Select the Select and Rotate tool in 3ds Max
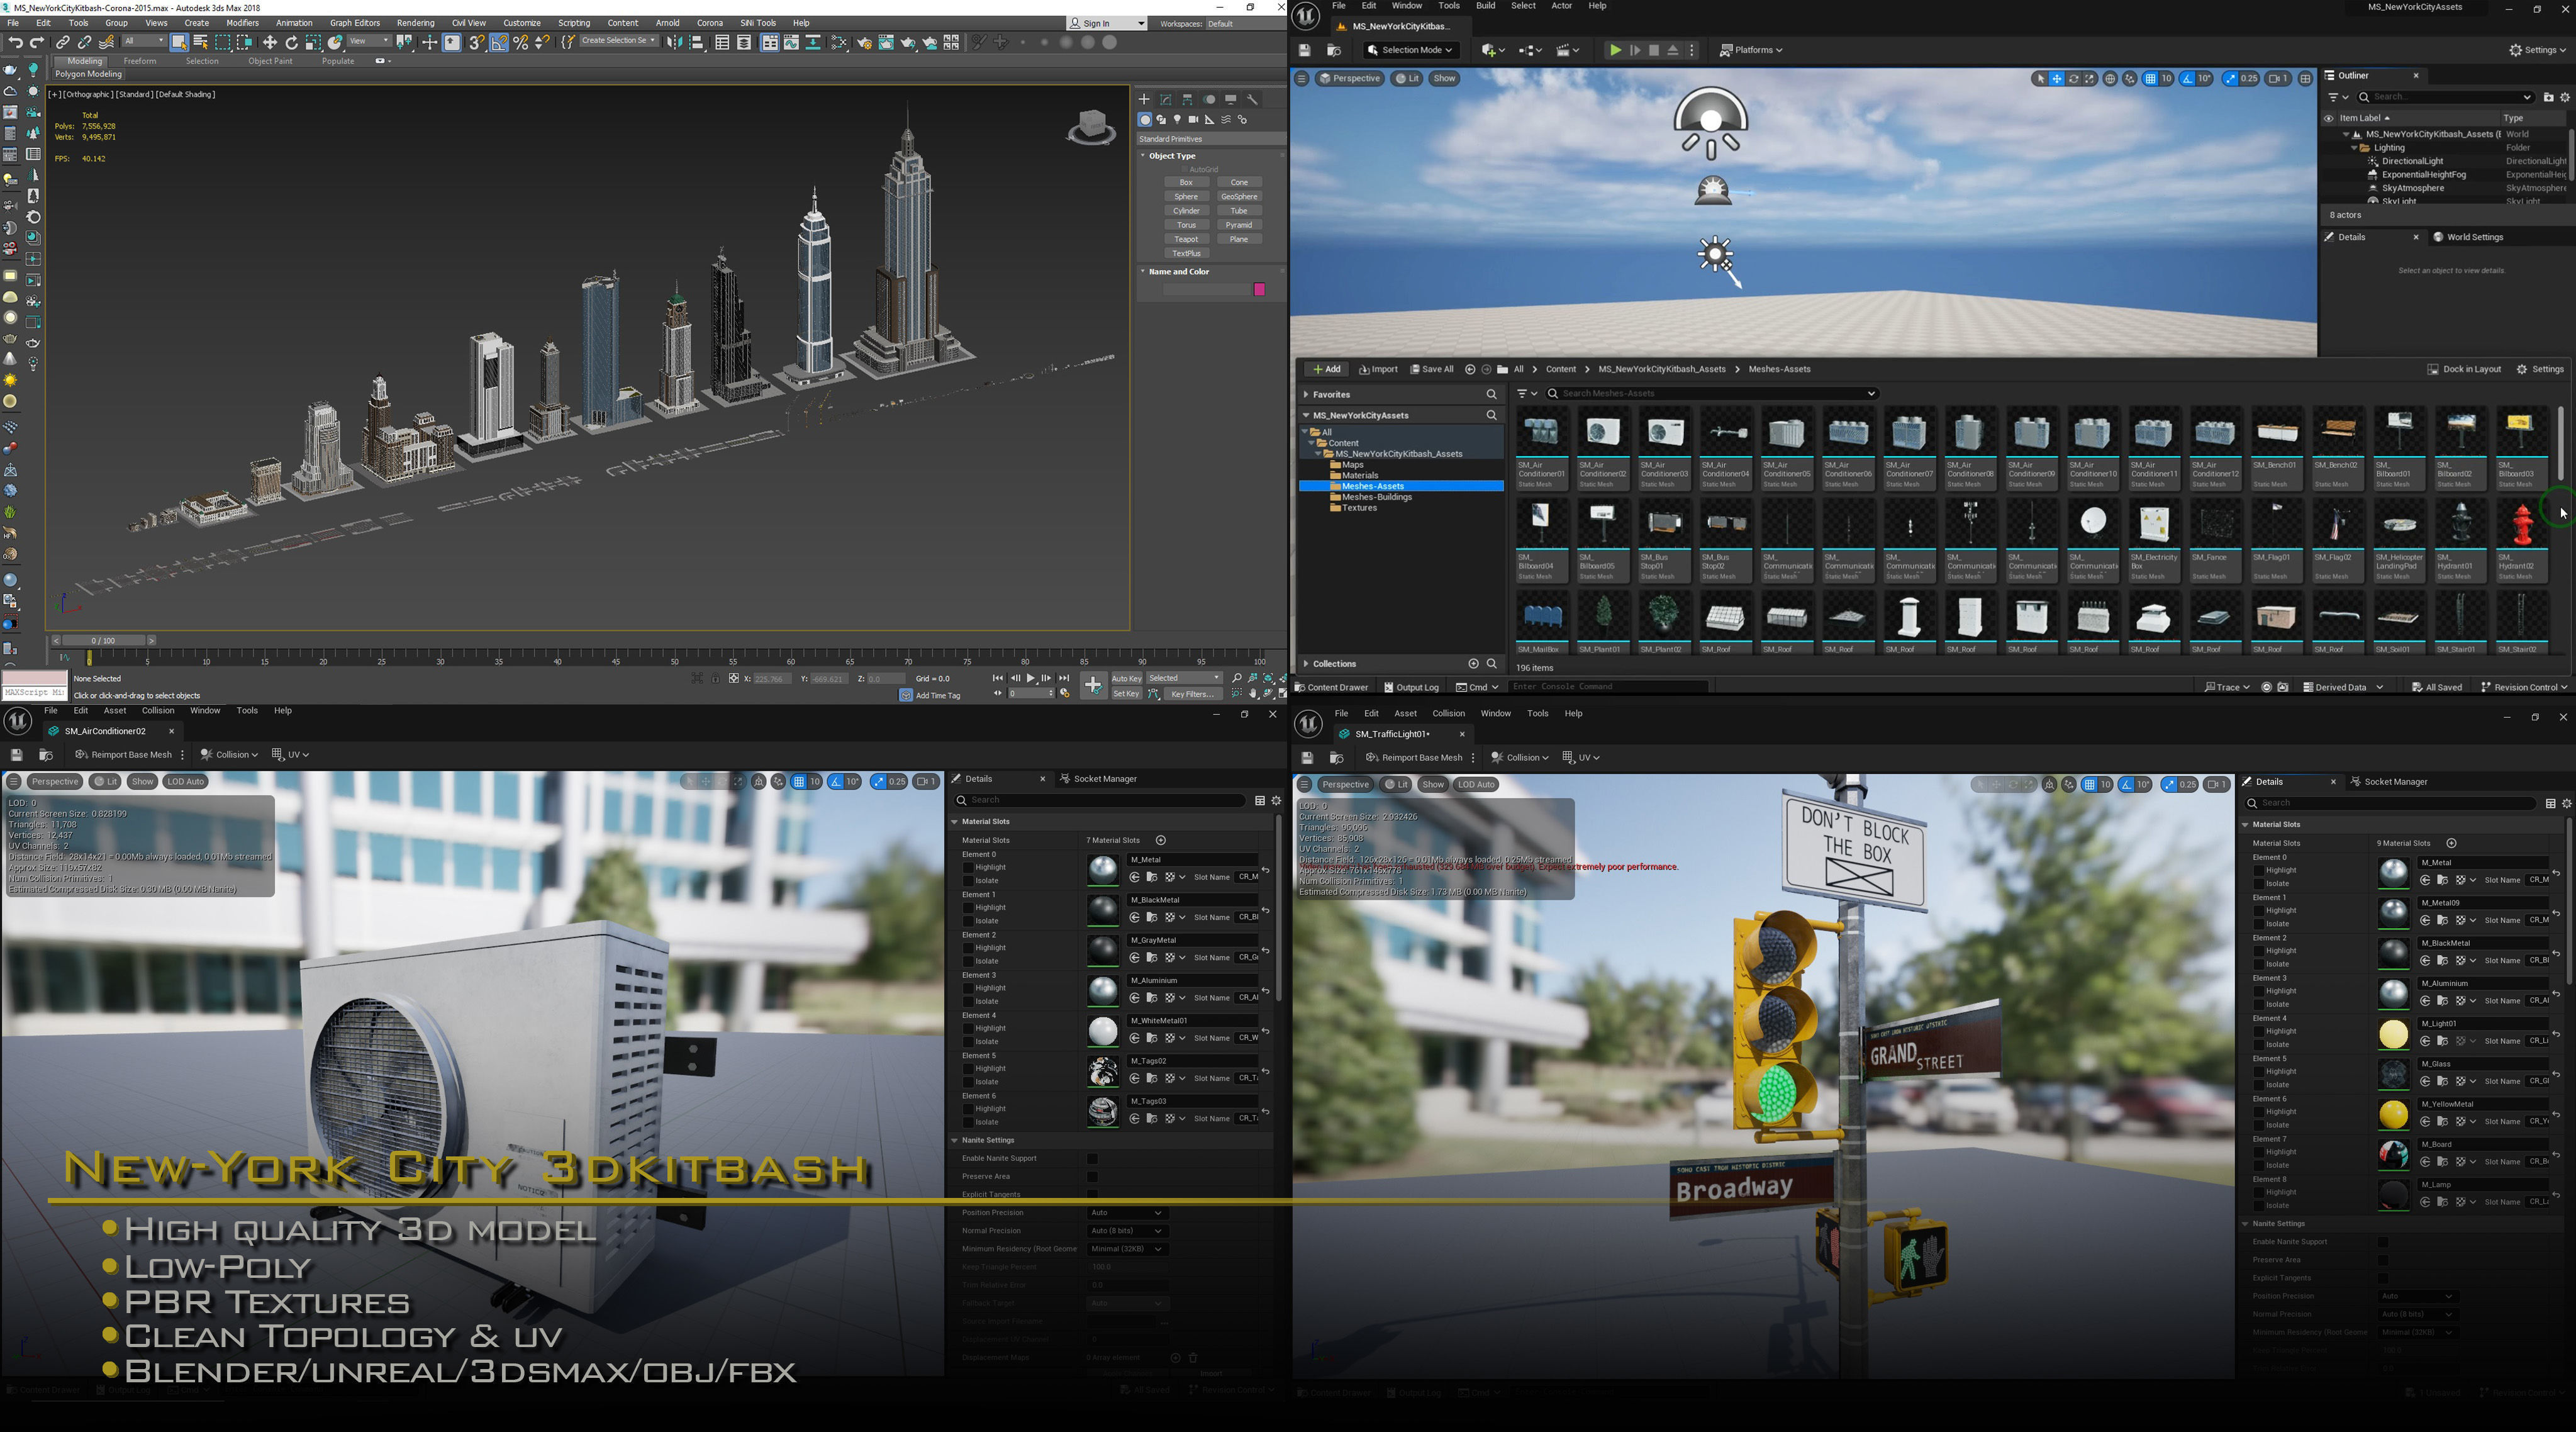2576x1432 pixels. [292, 42]
